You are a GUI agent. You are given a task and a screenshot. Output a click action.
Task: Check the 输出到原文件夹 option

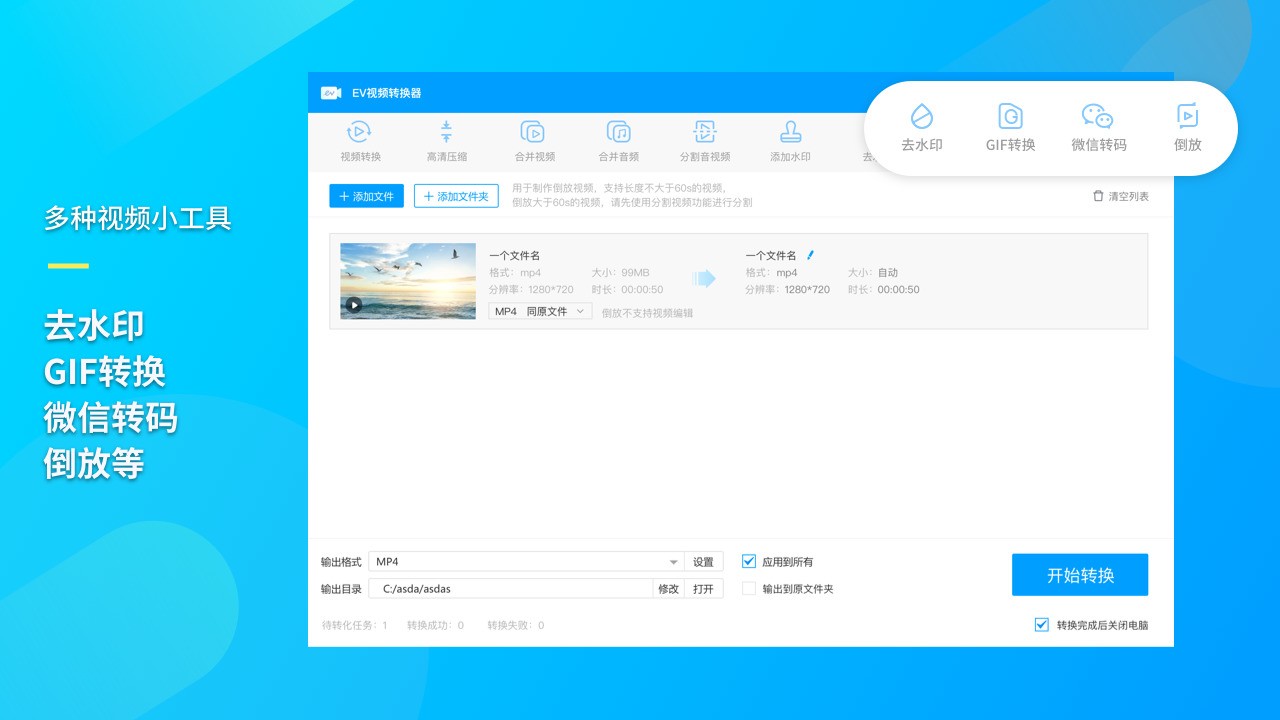tap(748, 588)
